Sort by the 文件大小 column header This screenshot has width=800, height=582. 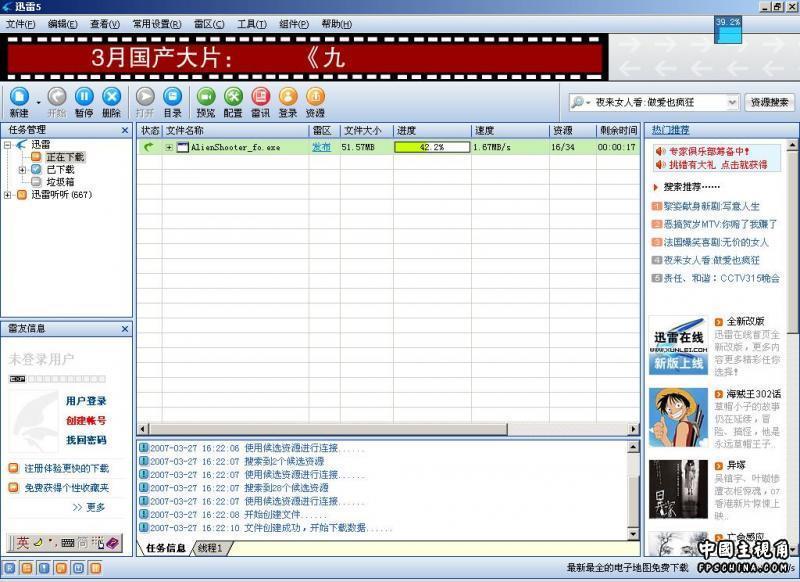point(366,131)
